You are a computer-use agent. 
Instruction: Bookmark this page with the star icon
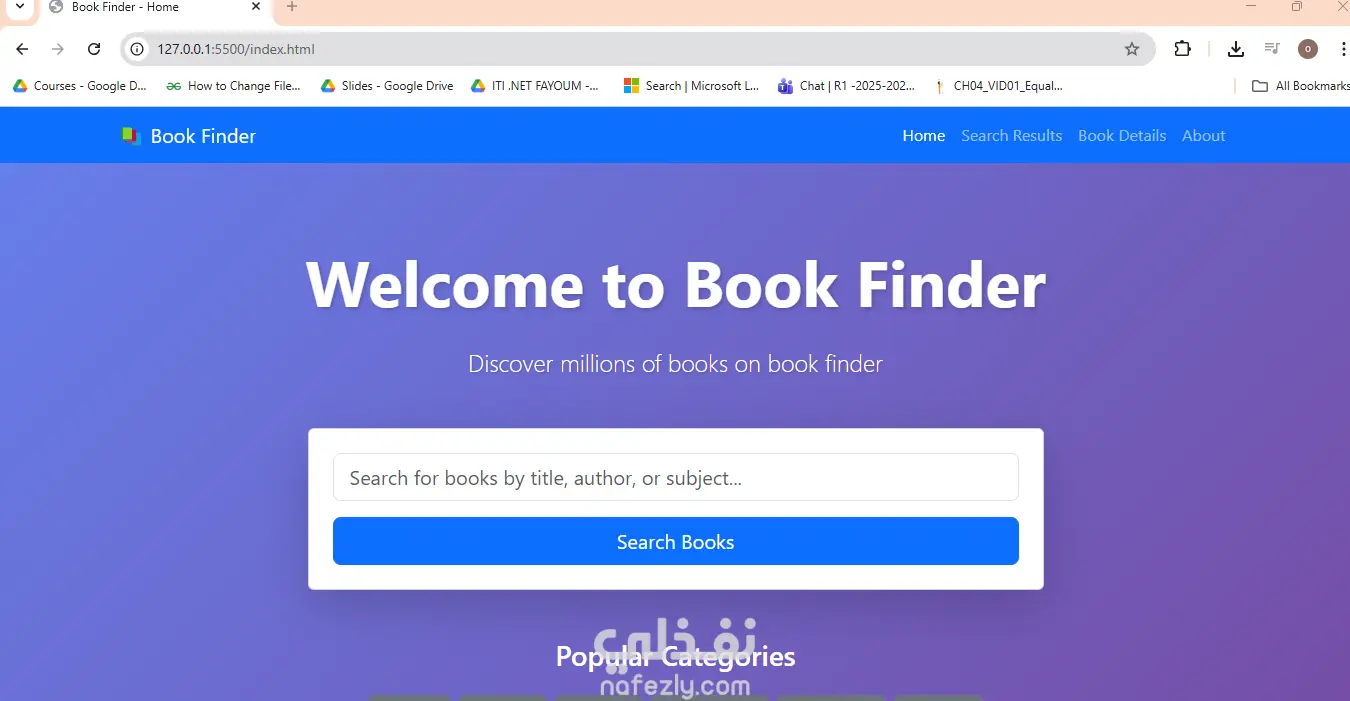(1132, 49)
